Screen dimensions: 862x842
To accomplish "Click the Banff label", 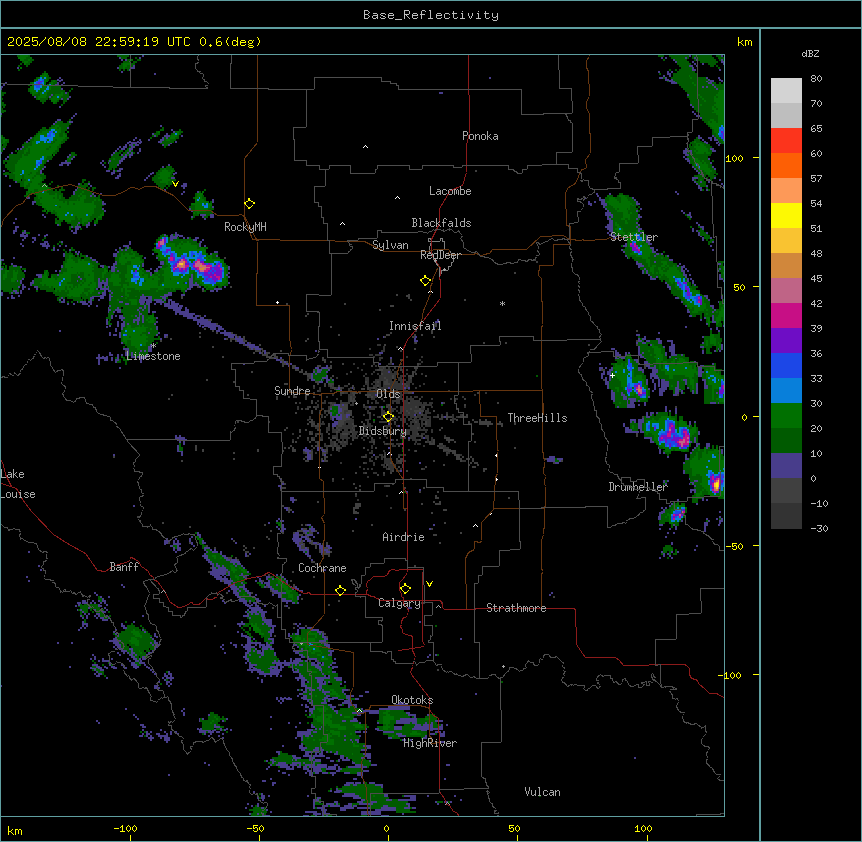I will pyautogui.click(x=124, y=567).
